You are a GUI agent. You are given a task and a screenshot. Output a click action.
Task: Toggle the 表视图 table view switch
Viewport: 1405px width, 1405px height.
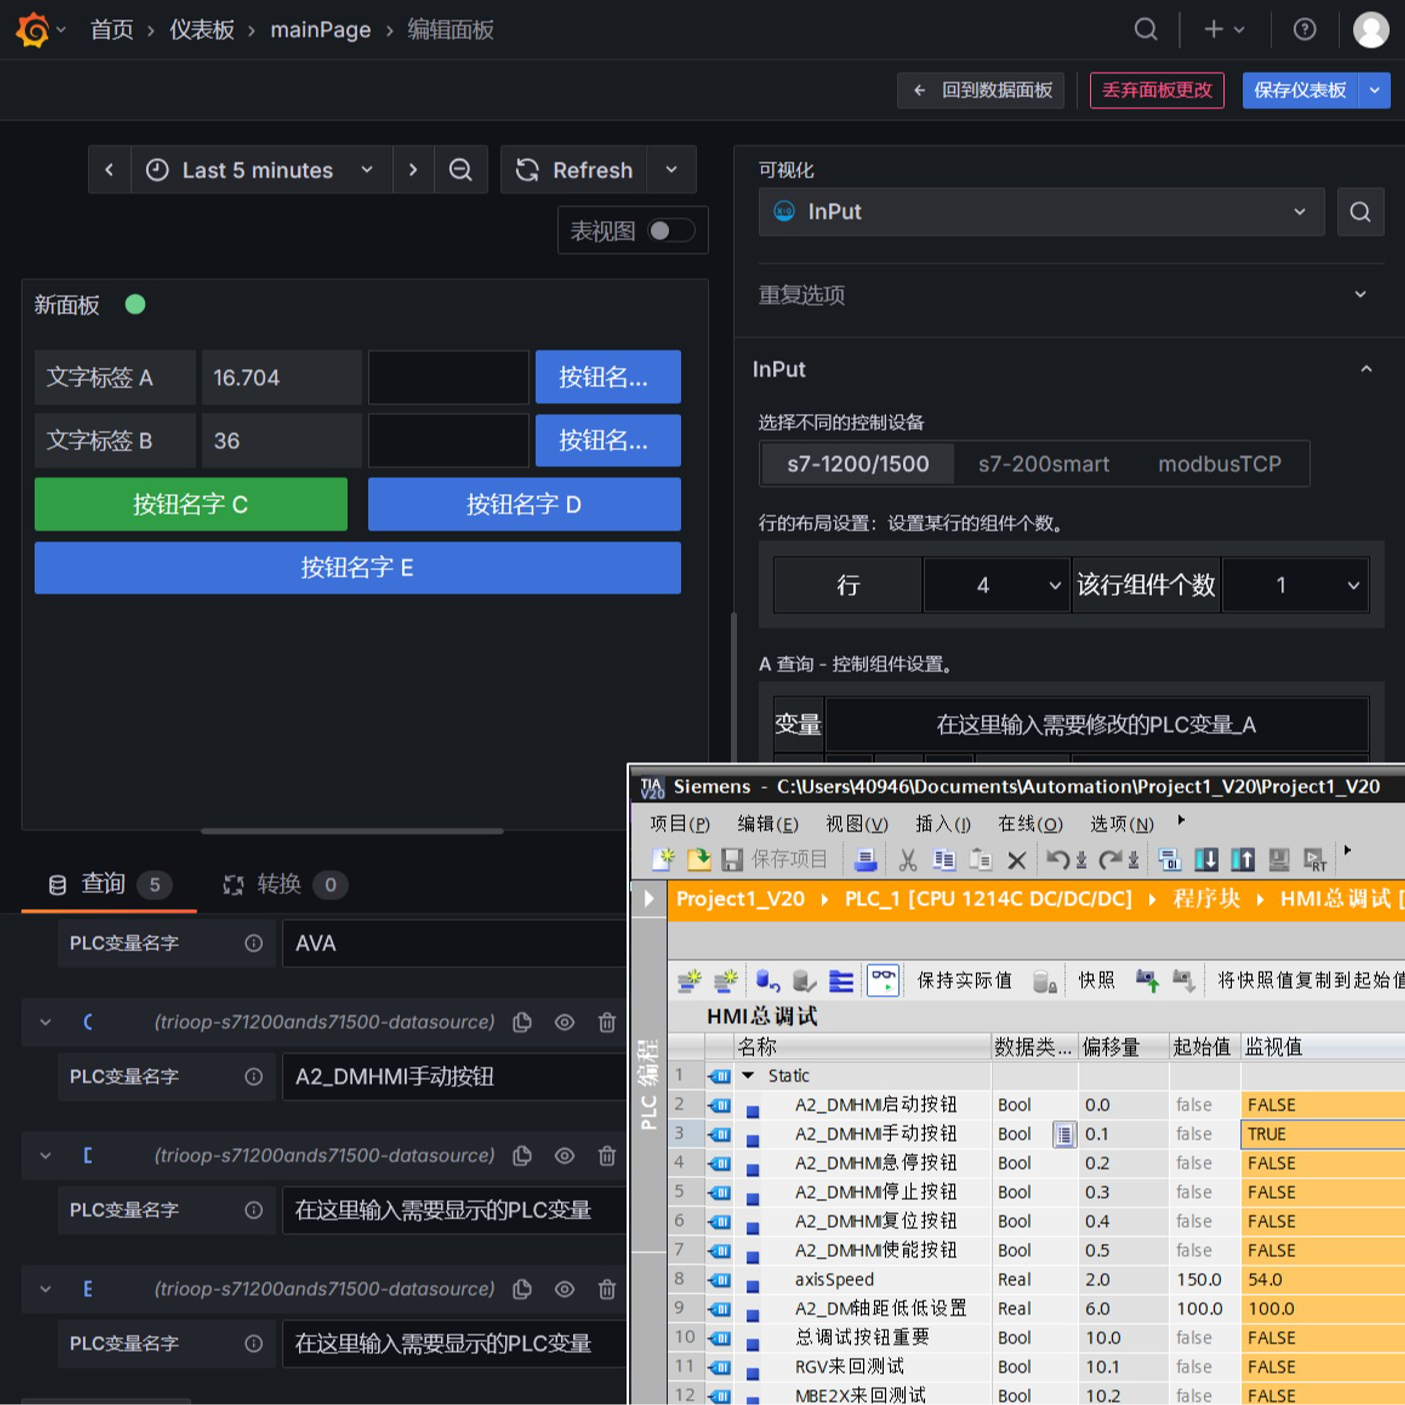coord(671,231)
